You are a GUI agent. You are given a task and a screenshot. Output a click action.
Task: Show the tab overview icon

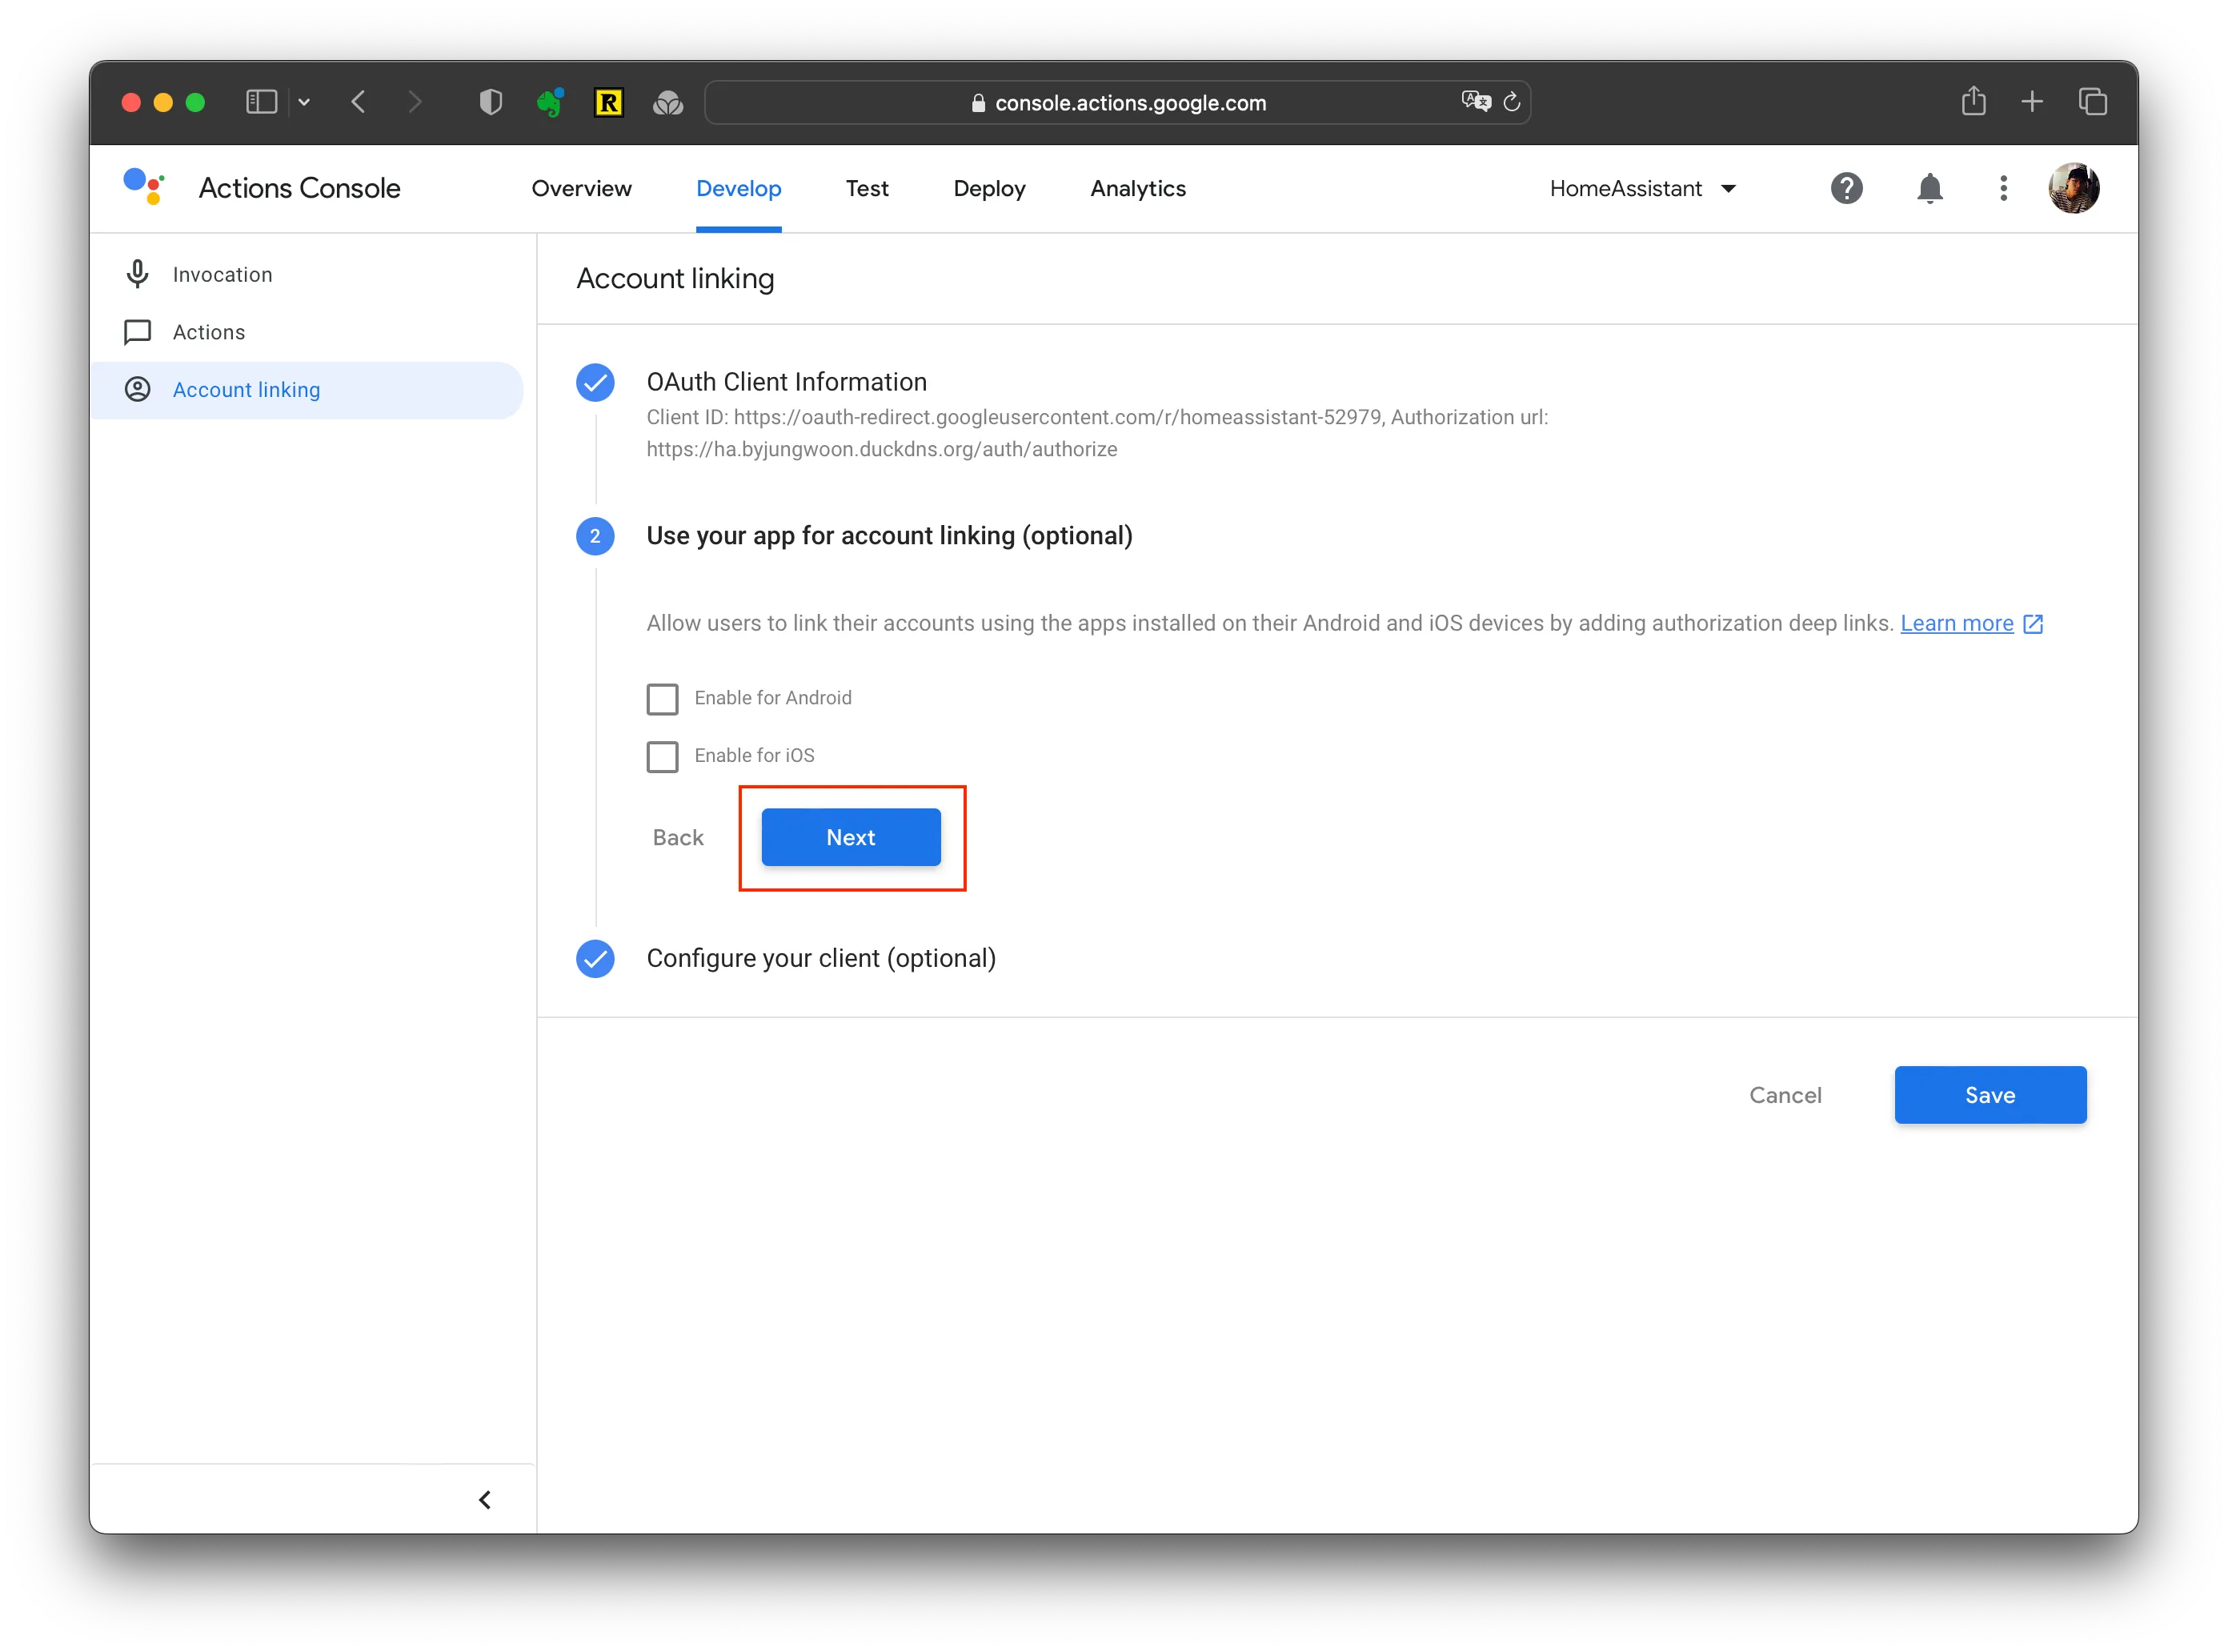click(2093, 102)
